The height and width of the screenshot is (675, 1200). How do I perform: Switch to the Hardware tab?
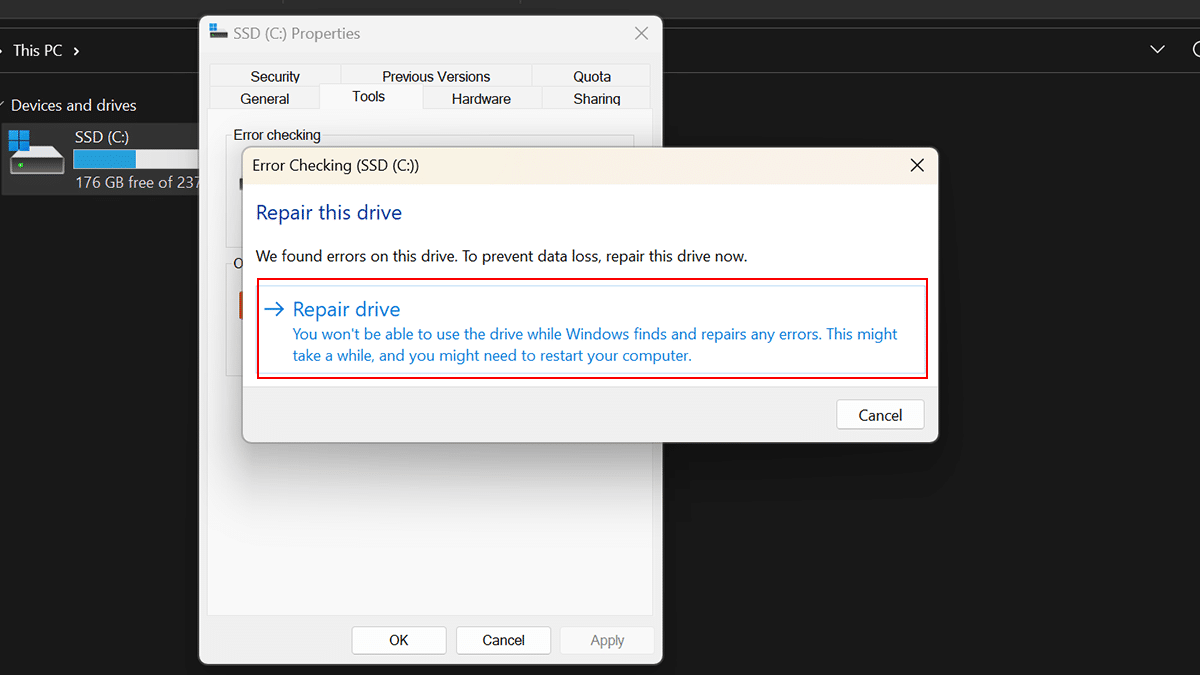481,99
